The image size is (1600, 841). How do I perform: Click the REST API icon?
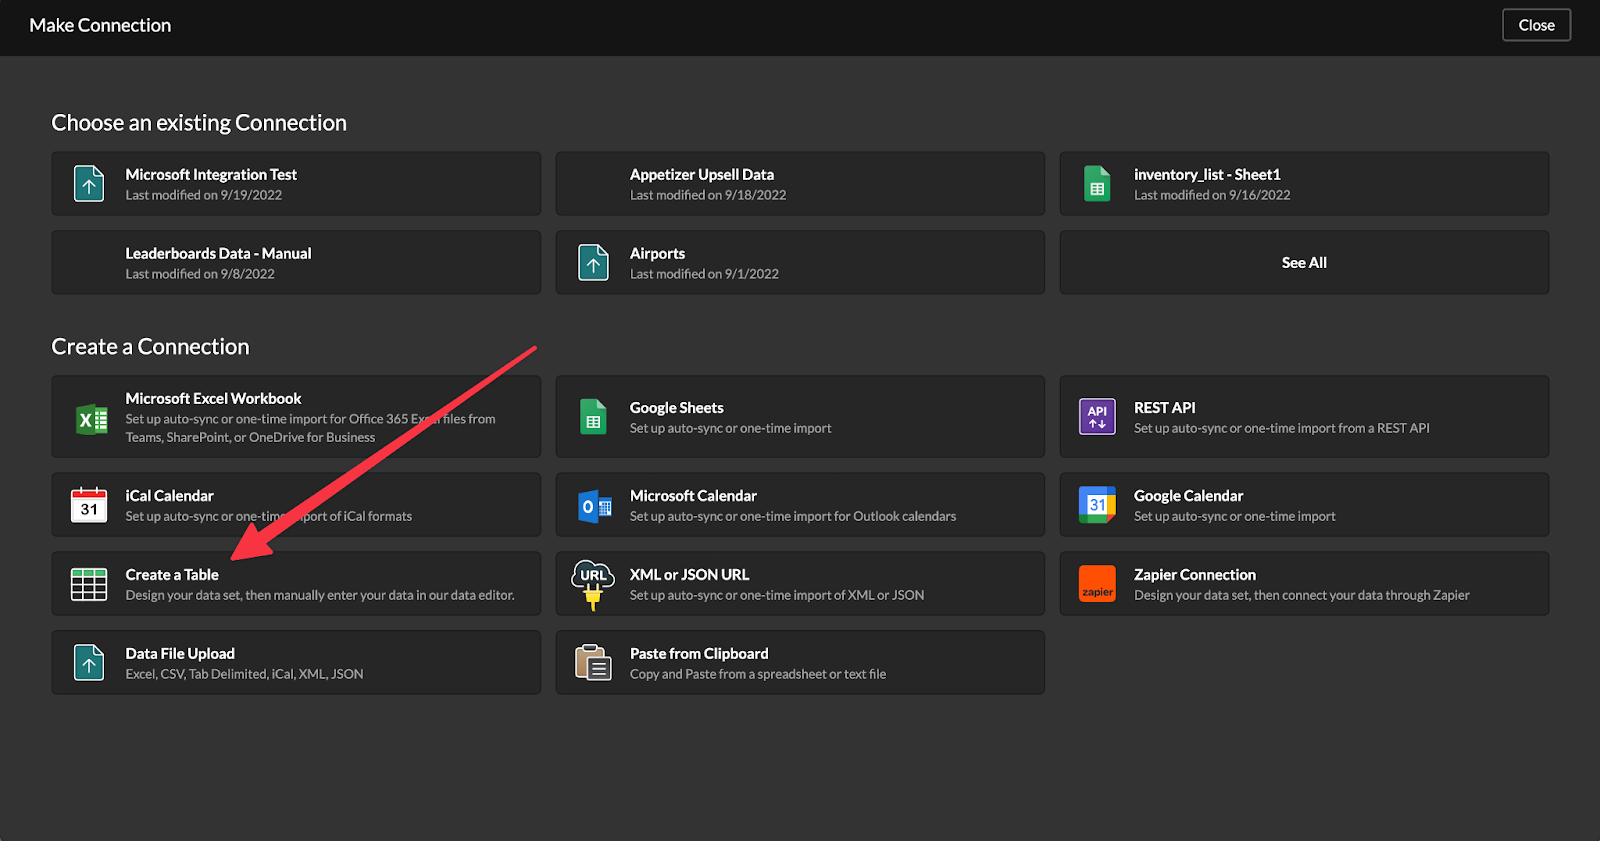[x=1097, y=417]
